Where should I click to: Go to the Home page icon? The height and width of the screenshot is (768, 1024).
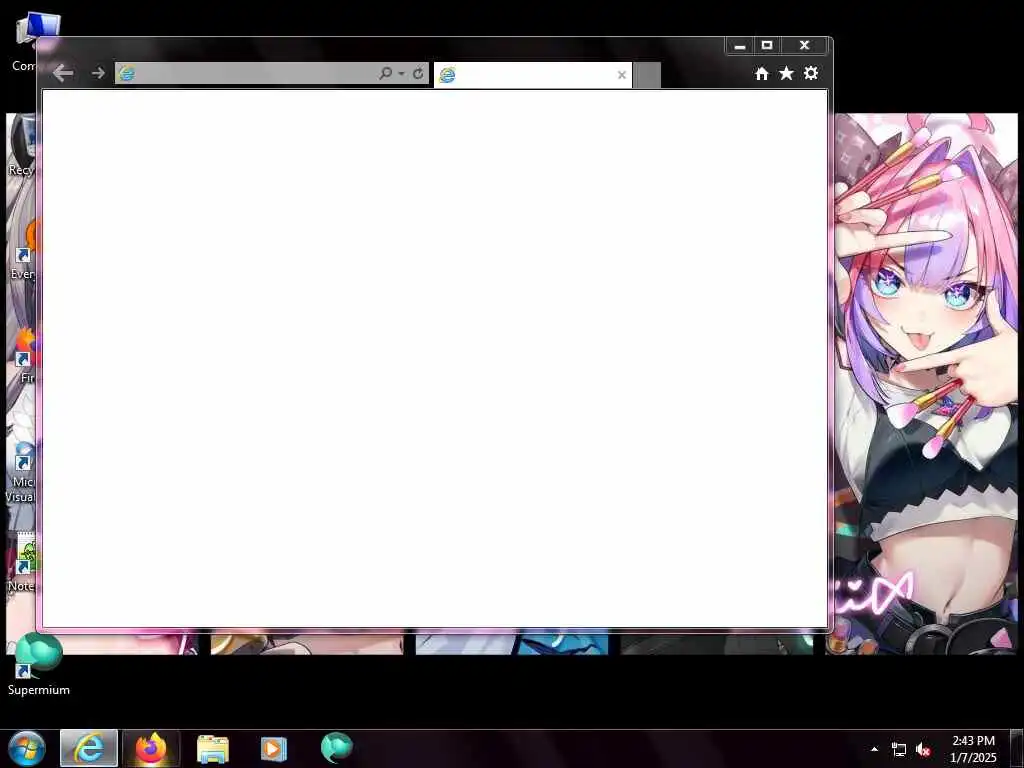[761, 74]
